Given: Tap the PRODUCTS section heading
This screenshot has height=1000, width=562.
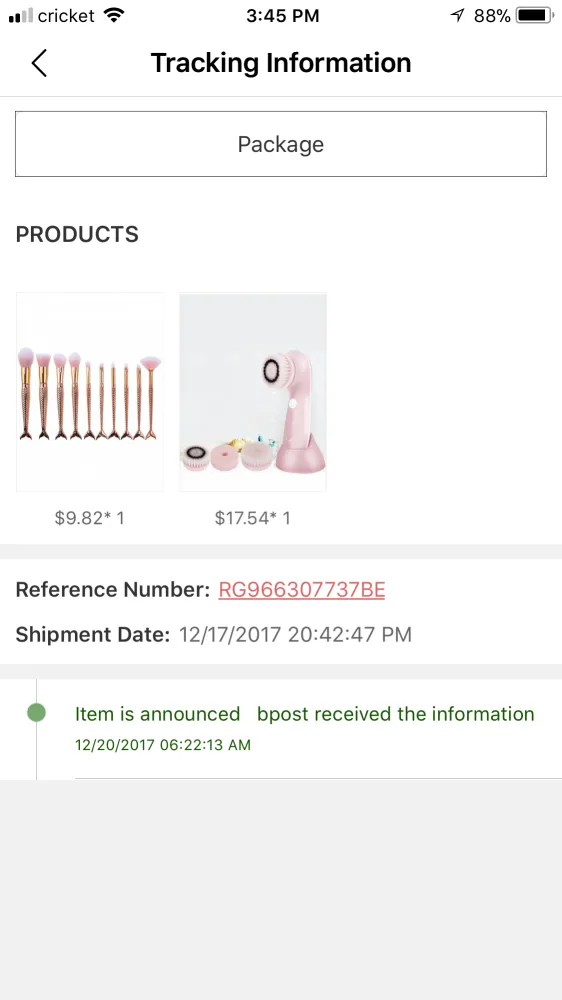Looking at the screenshot, I should coord(77,235).
